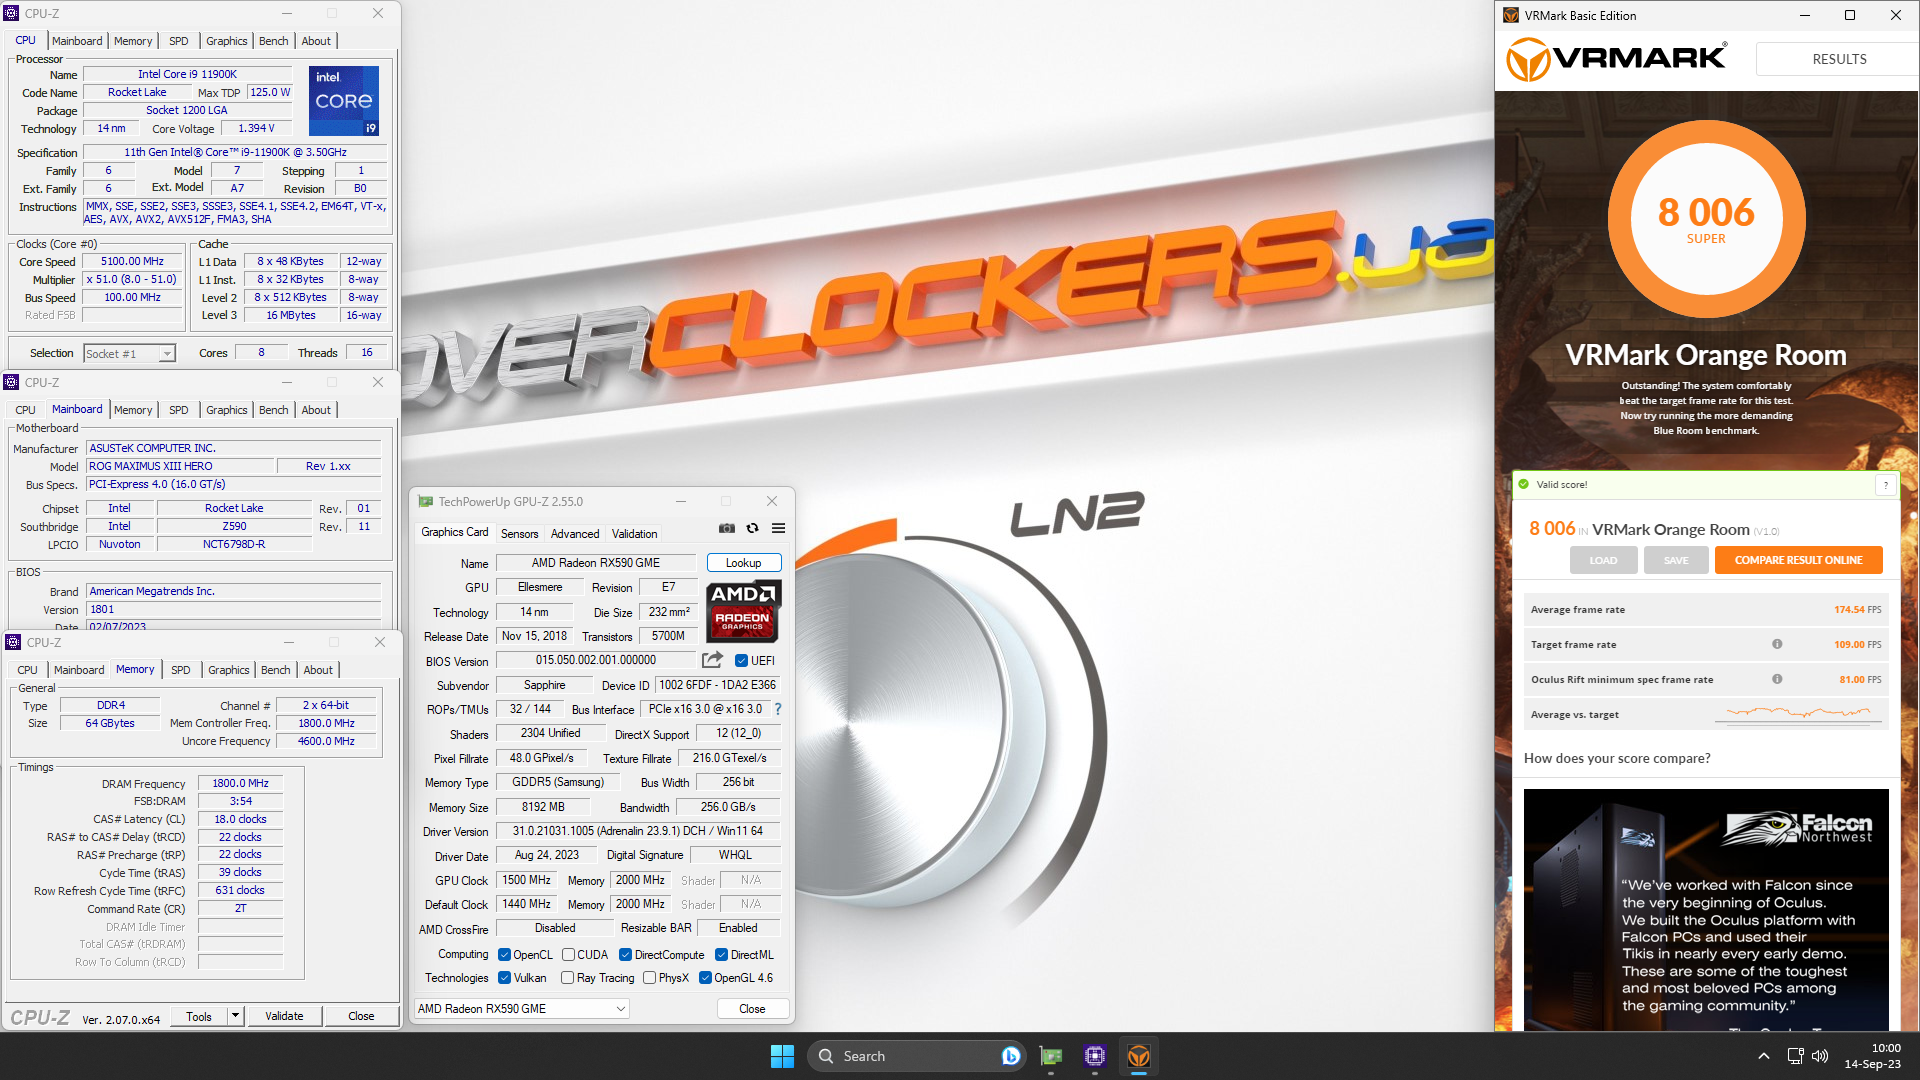
Task: Toggle the Vulkan checkbox
Action: [x=505, y=978]
